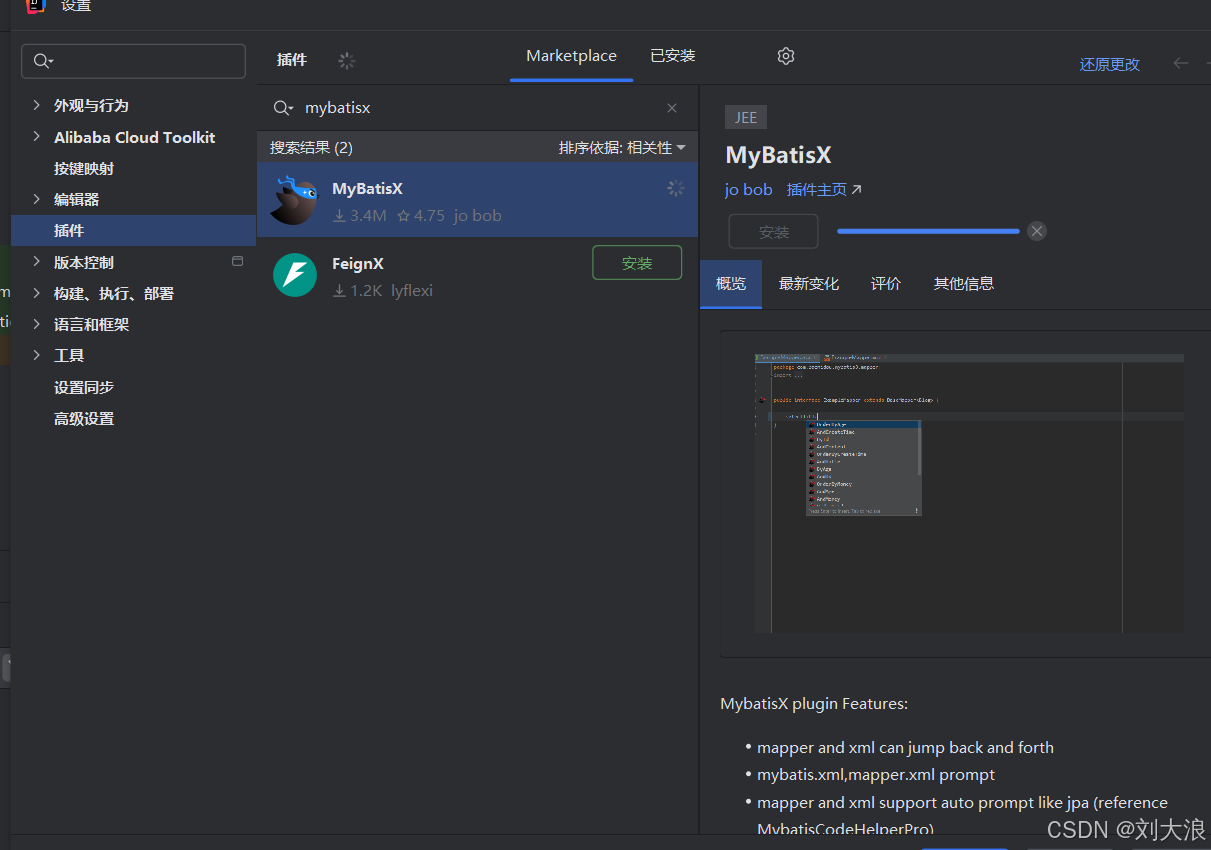Open the plugin settings gear menu
This screenshot has width=1211, height=850.
tap(786, 56)
